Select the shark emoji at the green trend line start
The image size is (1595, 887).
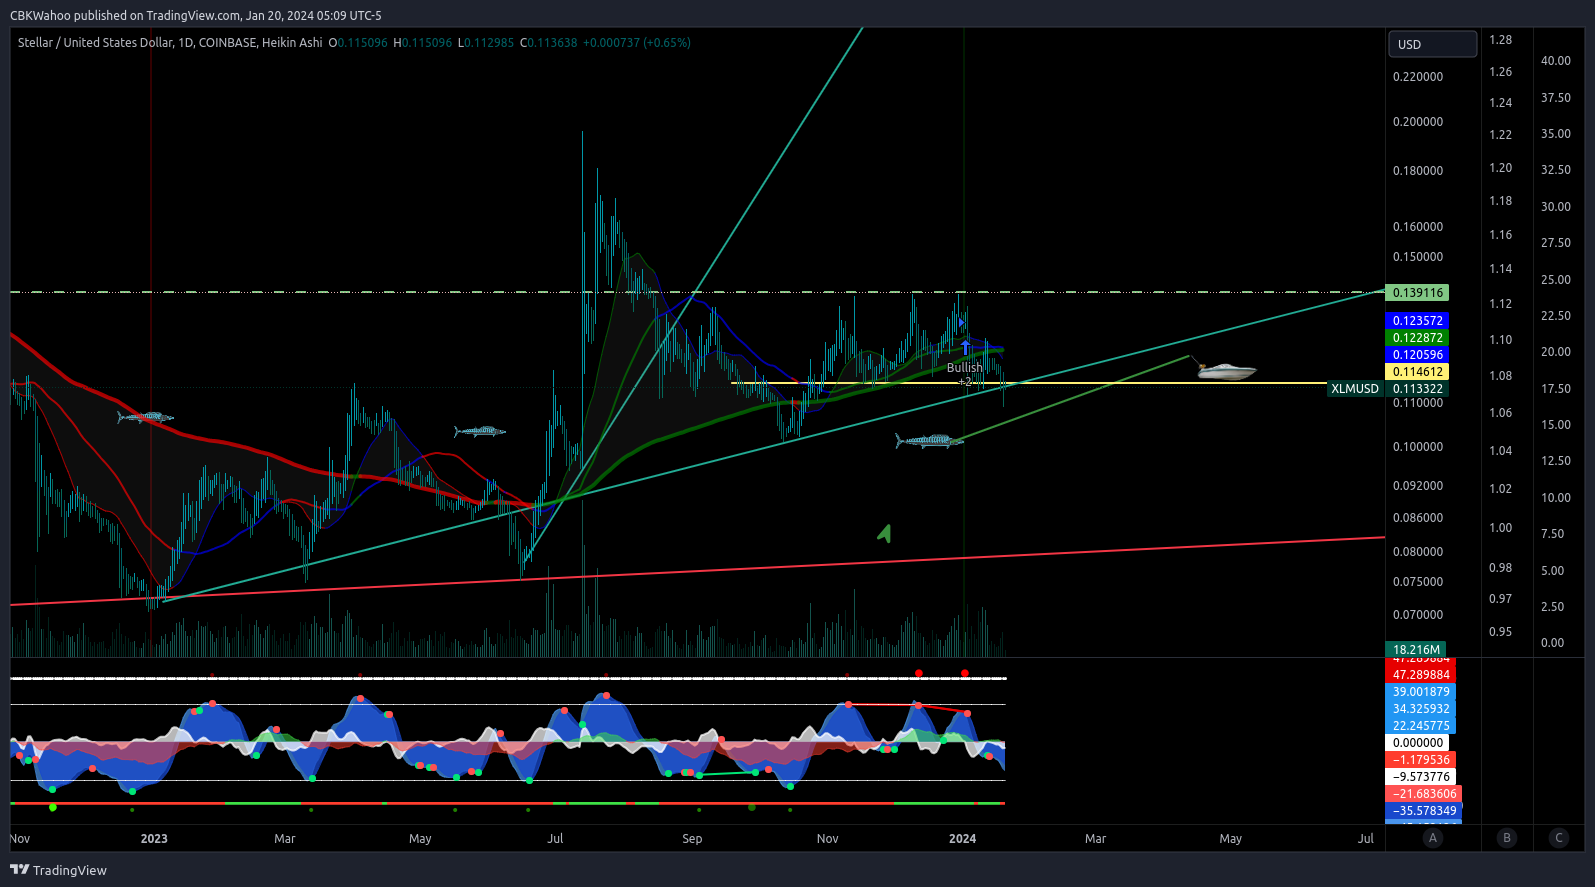929,440
